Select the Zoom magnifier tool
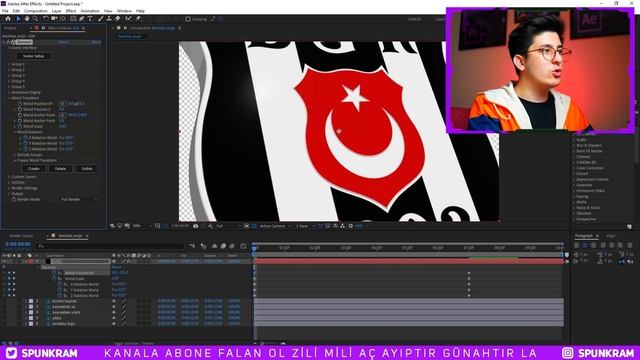 [x=36, y=19]
